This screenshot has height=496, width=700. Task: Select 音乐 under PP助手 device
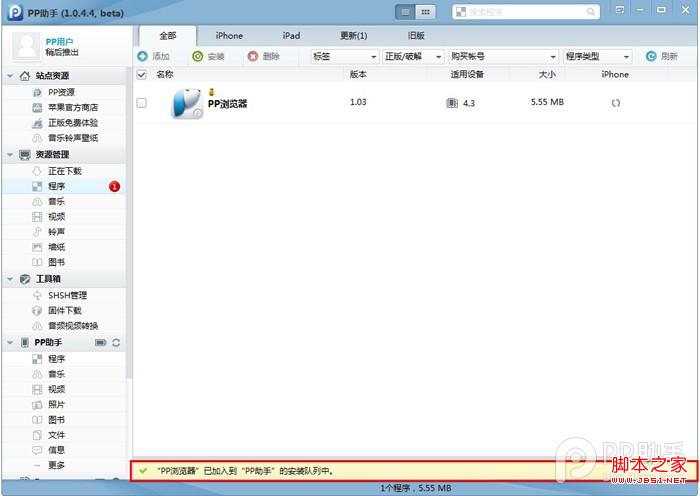(64, 374)
